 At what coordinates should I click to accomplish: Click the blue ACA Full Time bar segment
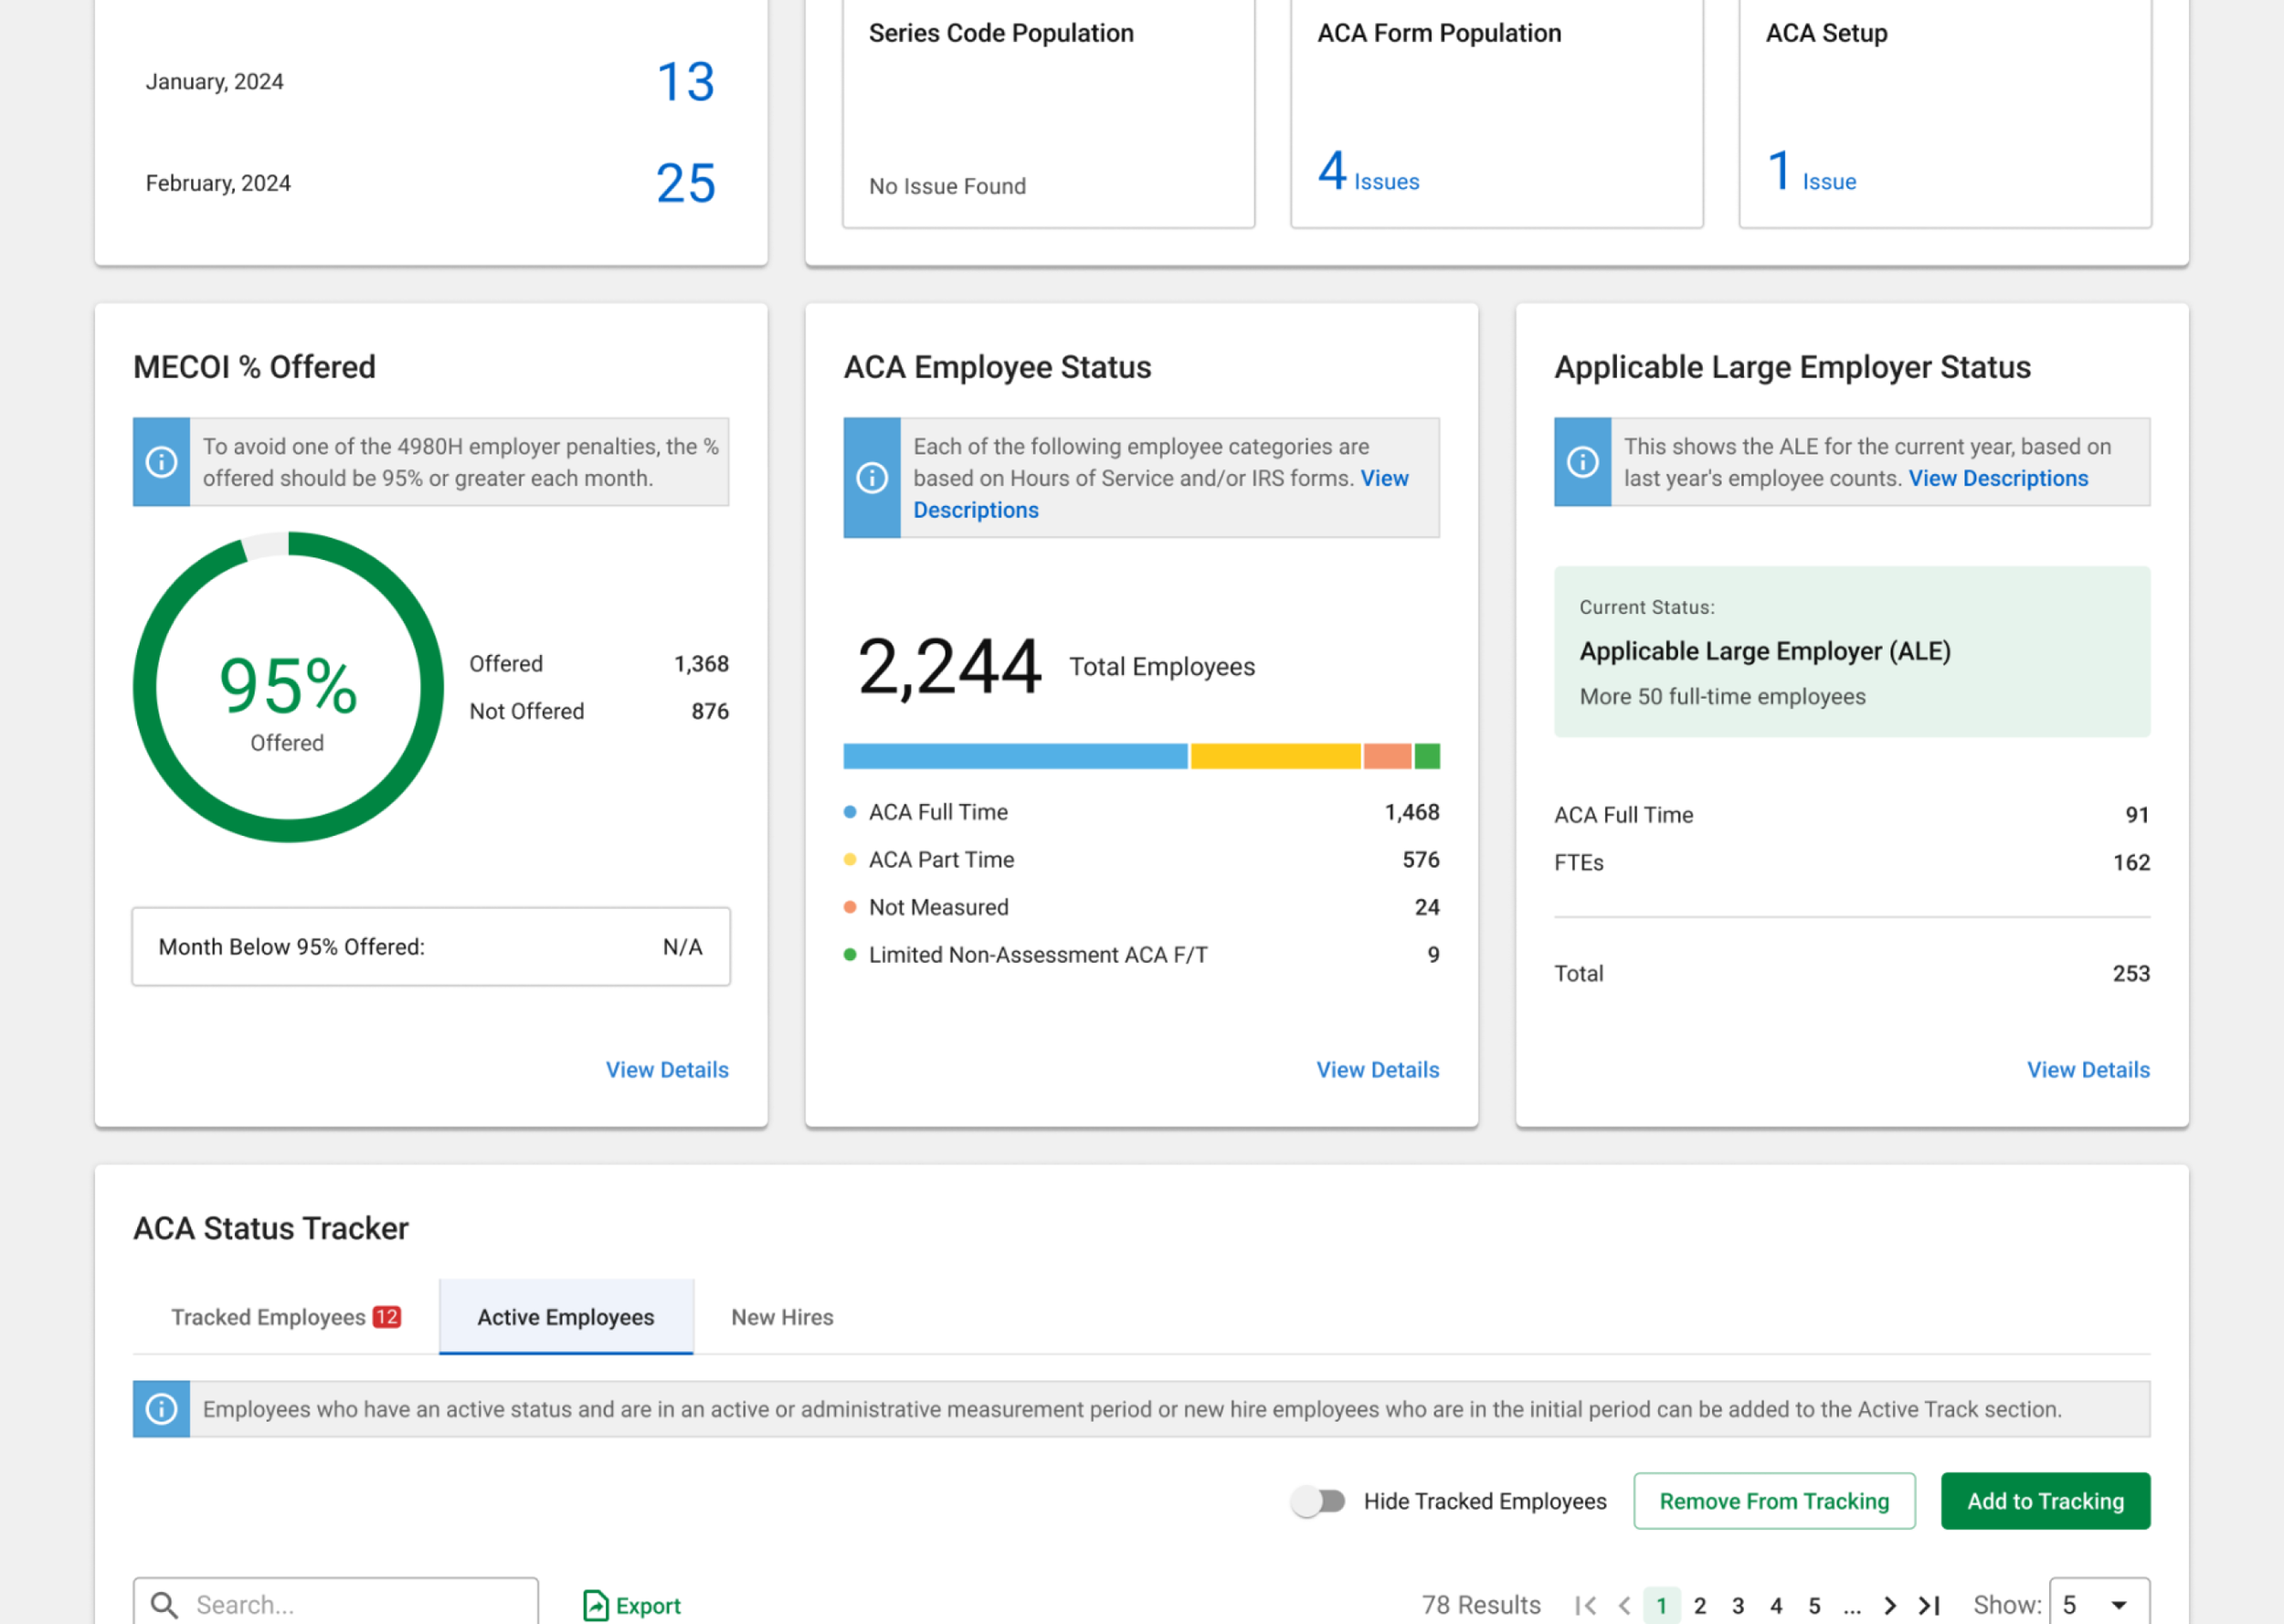tap(1015, 756)
